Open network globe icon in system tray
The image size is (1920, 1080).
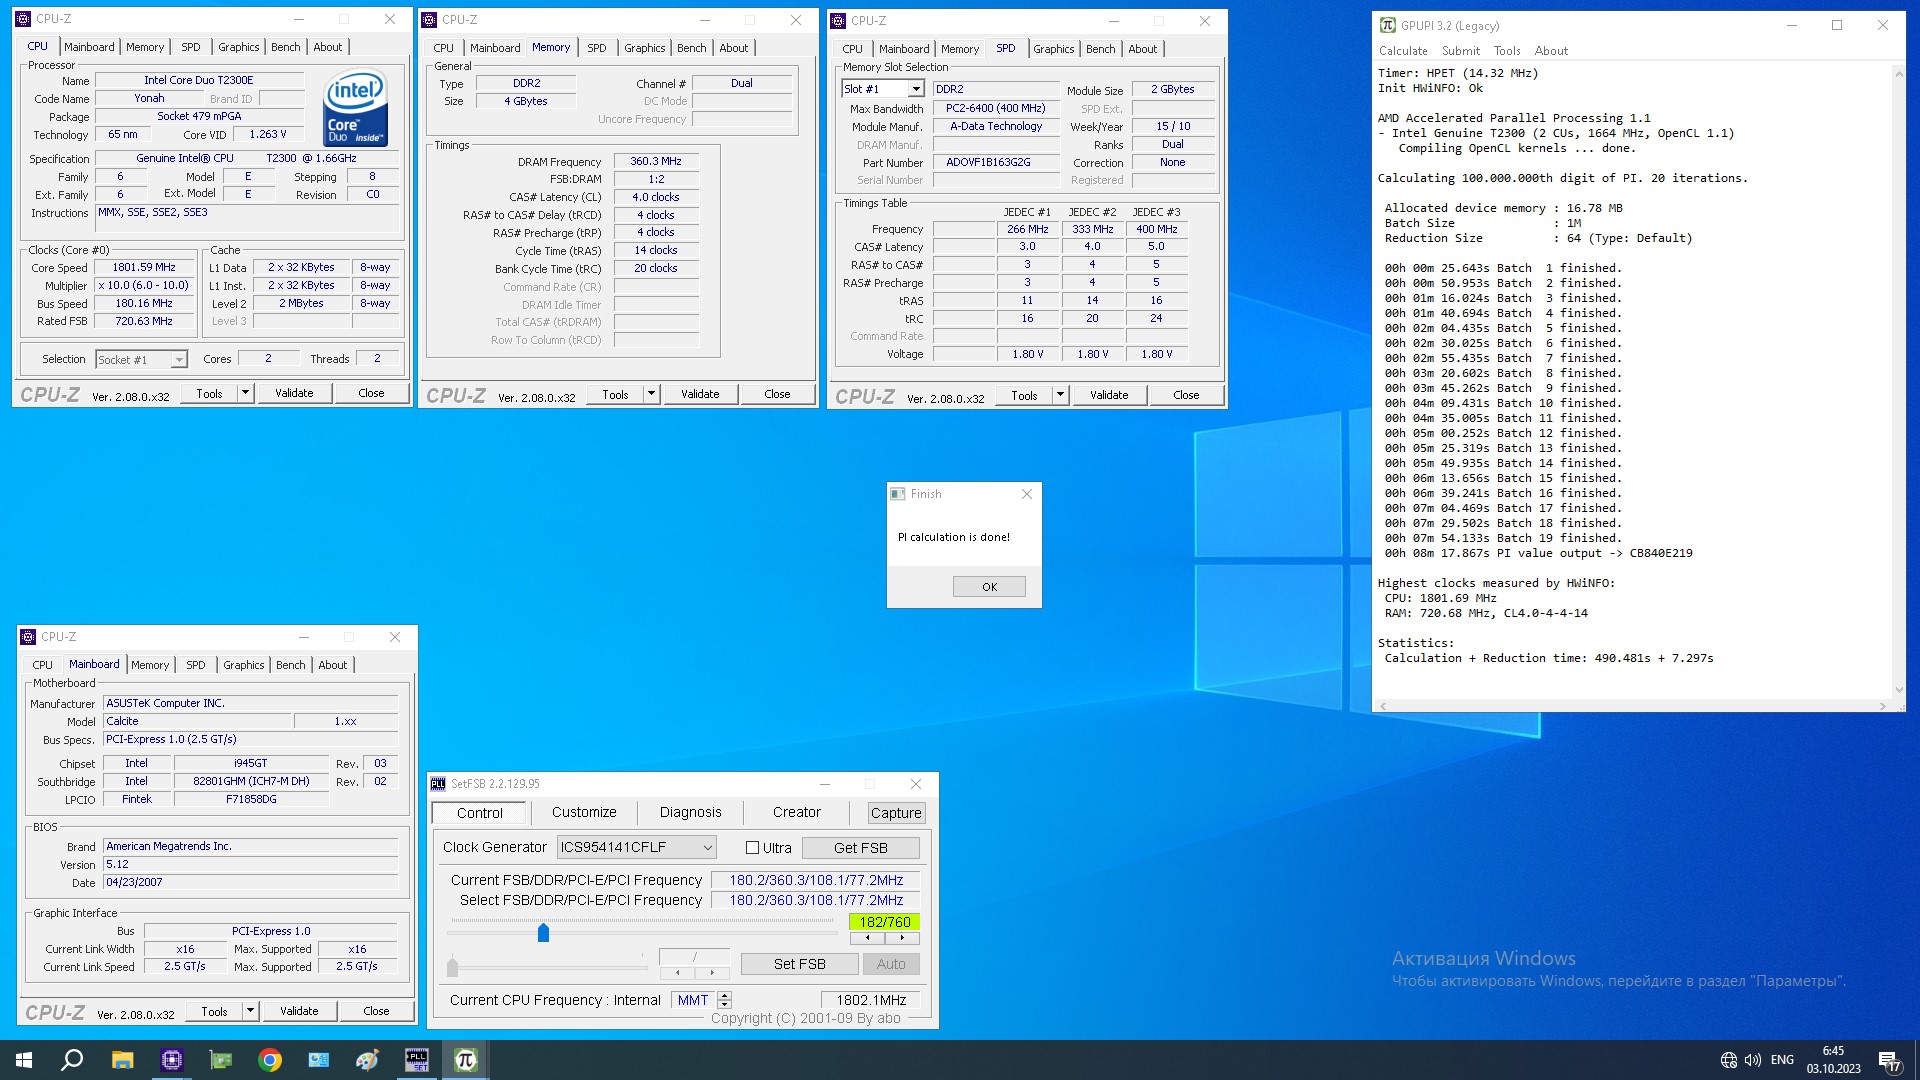(1728, 1060)
